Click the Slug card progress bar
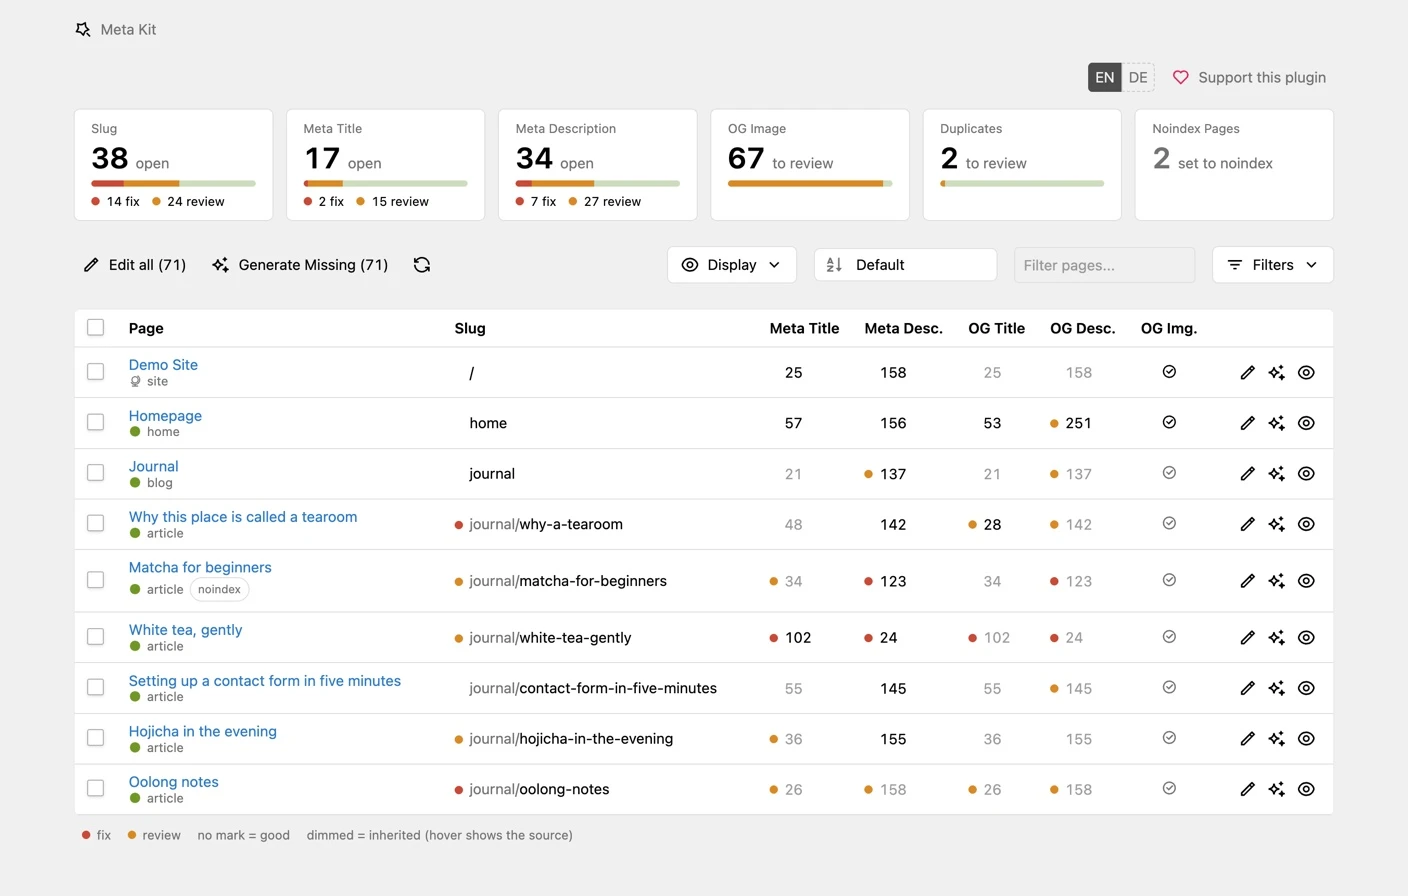Screen dimensions: 1408x896 [x=173, y=184]
